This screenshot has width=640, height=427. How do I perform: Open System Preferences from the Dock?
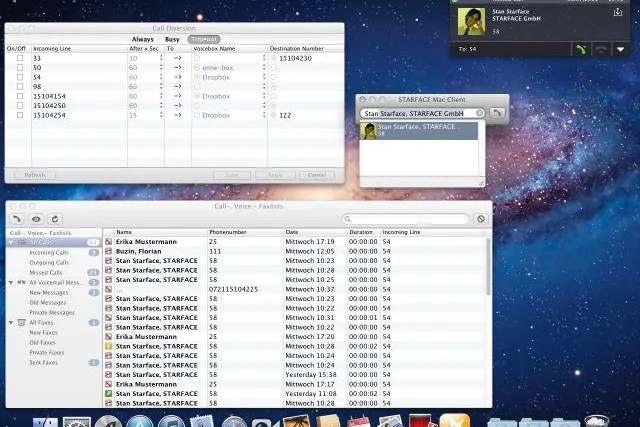(76, 421)
